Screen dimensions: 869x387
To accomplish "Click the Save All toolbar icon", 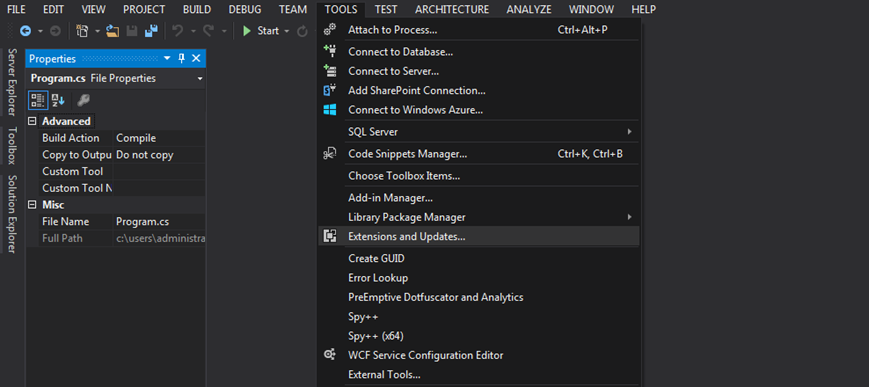I will (x=151, y=31).
